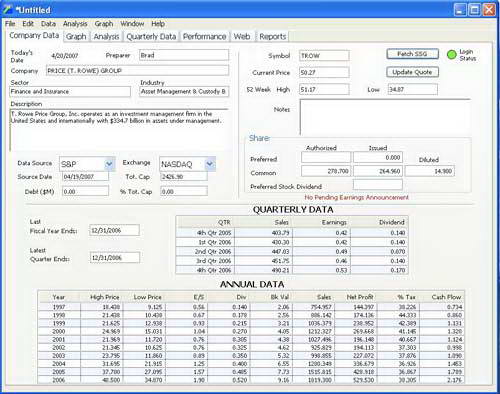Open the Analysis menu
The height and width of the screenshot is (394, 500).
[x=75, y=24]
